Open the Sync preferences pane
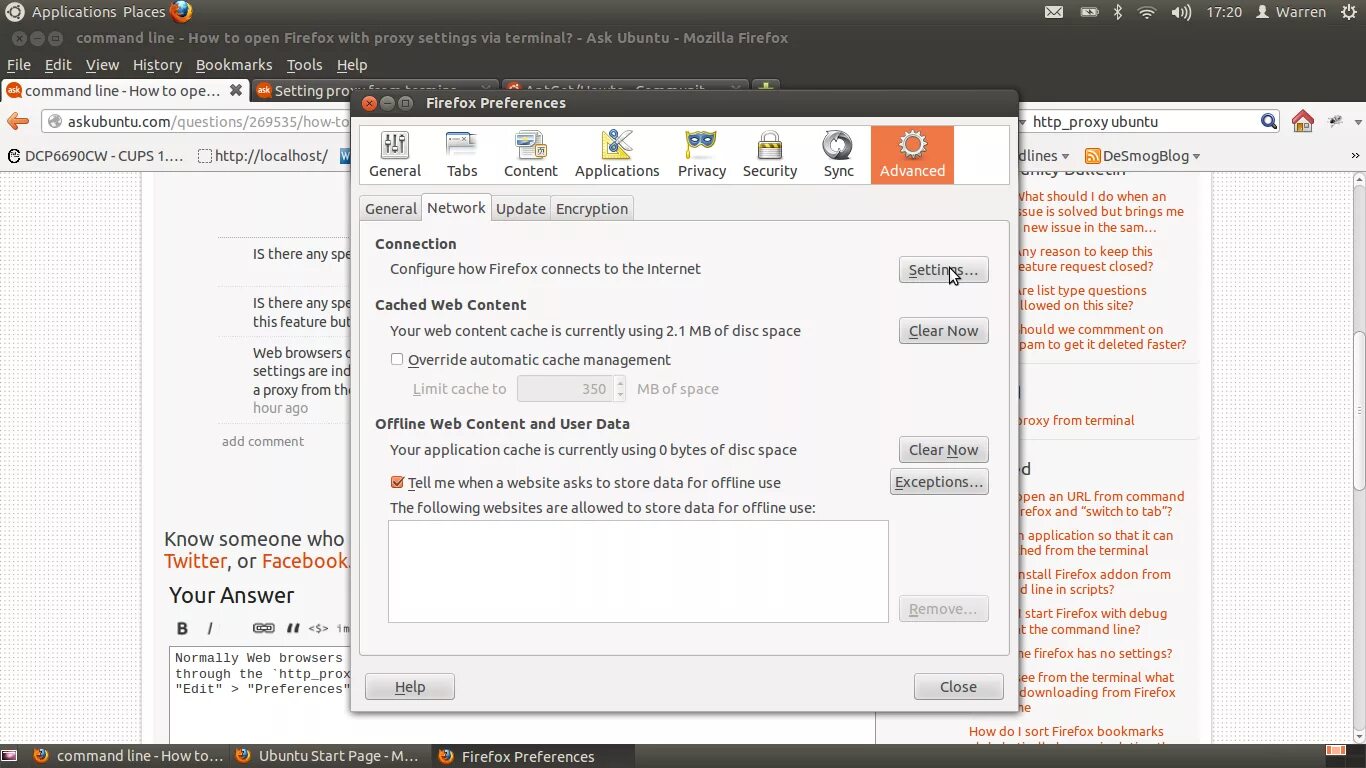Screen dimensions: 1366x768 (838, 155)
